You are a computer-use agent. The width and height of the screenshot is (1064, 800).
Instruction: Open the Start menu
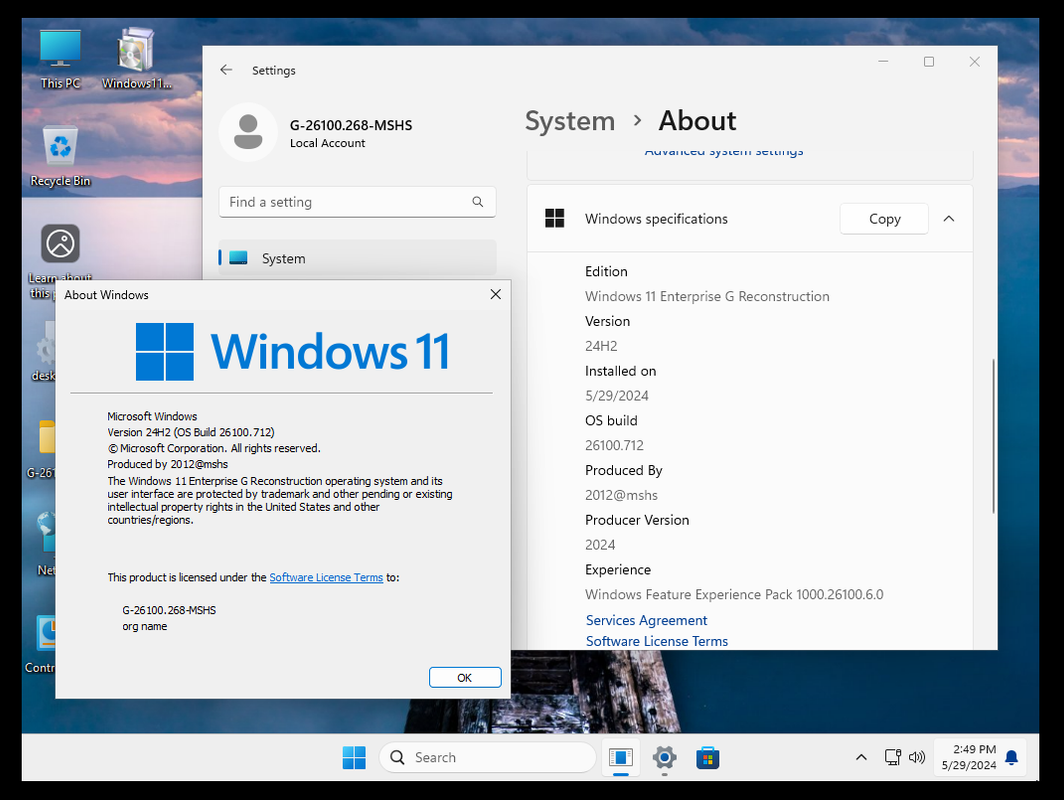point(354,757)
